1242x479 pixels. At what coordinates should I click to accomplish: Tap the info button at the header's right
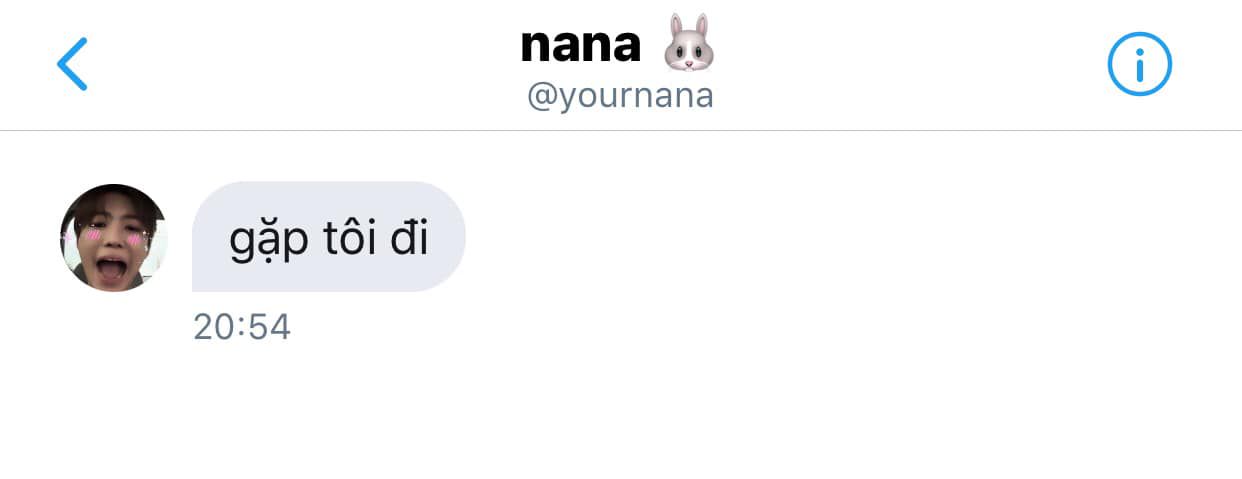[x=1139, y=64]
